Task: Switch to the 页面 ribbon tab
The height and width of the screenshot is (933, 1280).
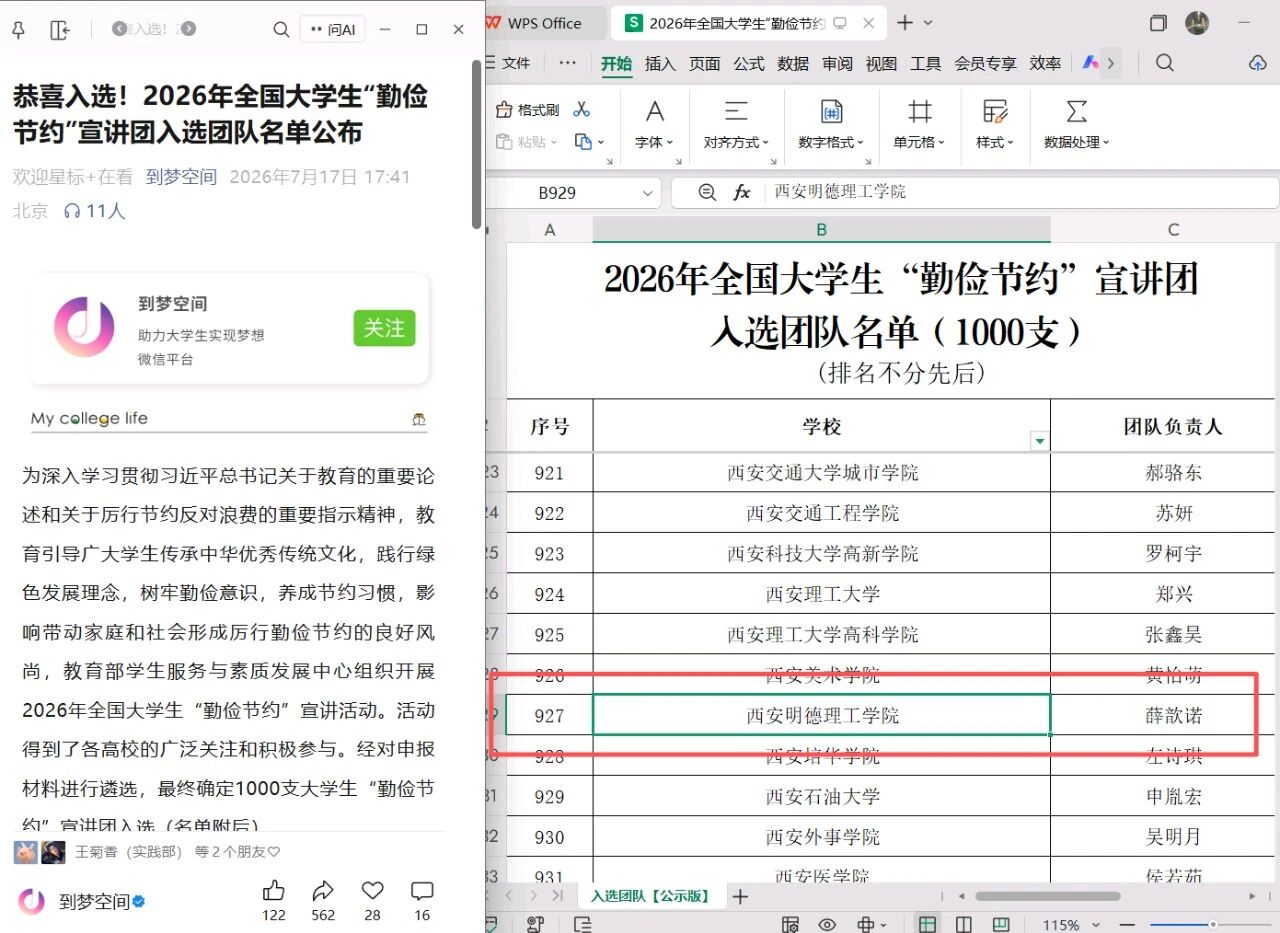Action: 704,64
